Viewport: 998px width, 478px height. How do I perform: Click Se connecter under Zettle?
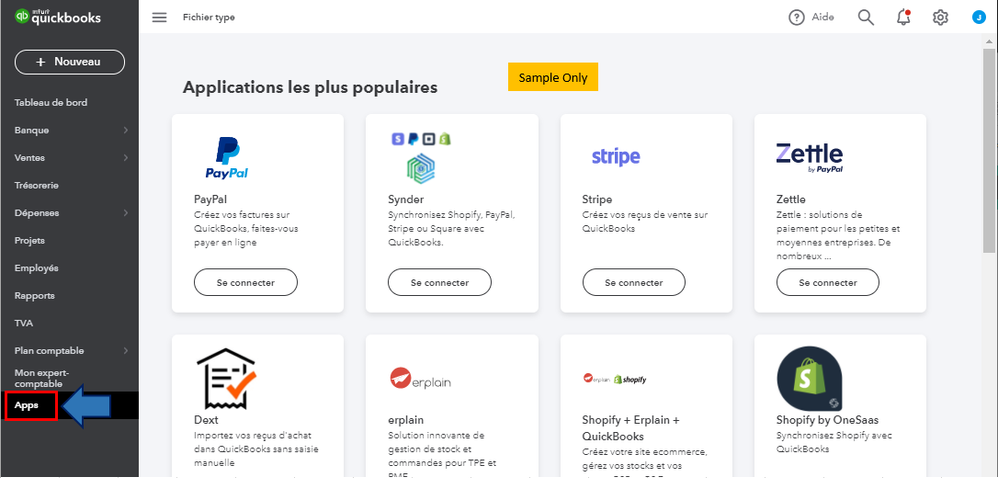[x=827, y=283]
